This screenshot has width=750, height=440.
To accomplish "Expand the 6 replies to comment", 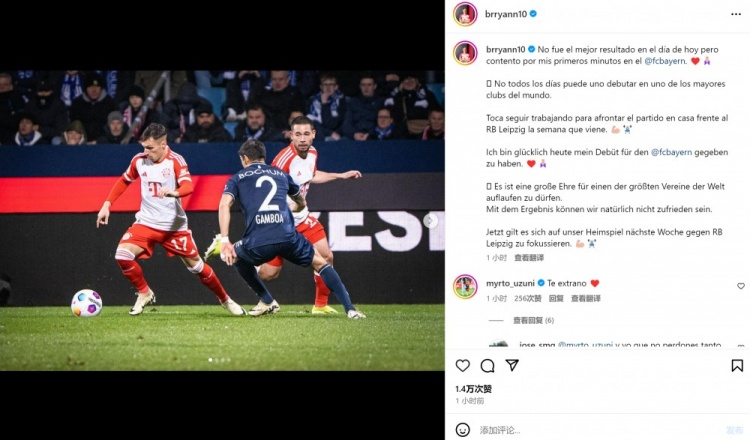I will (x=533, y=320).
